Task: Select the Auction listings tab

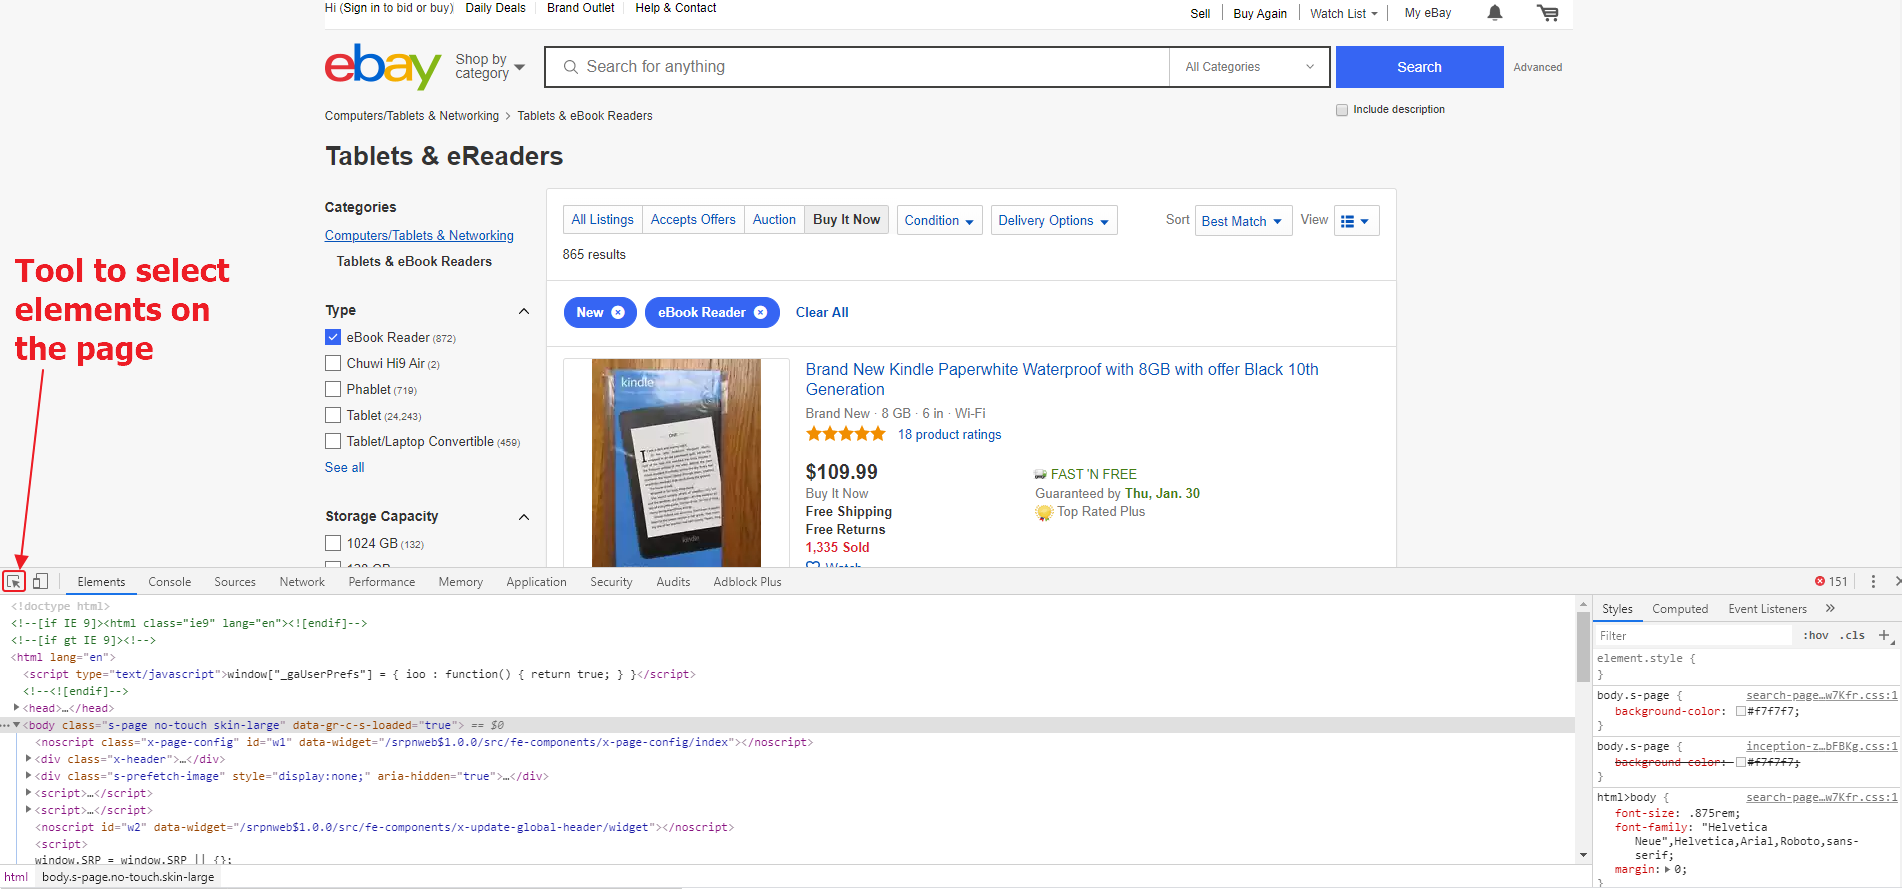Action: 774,220
